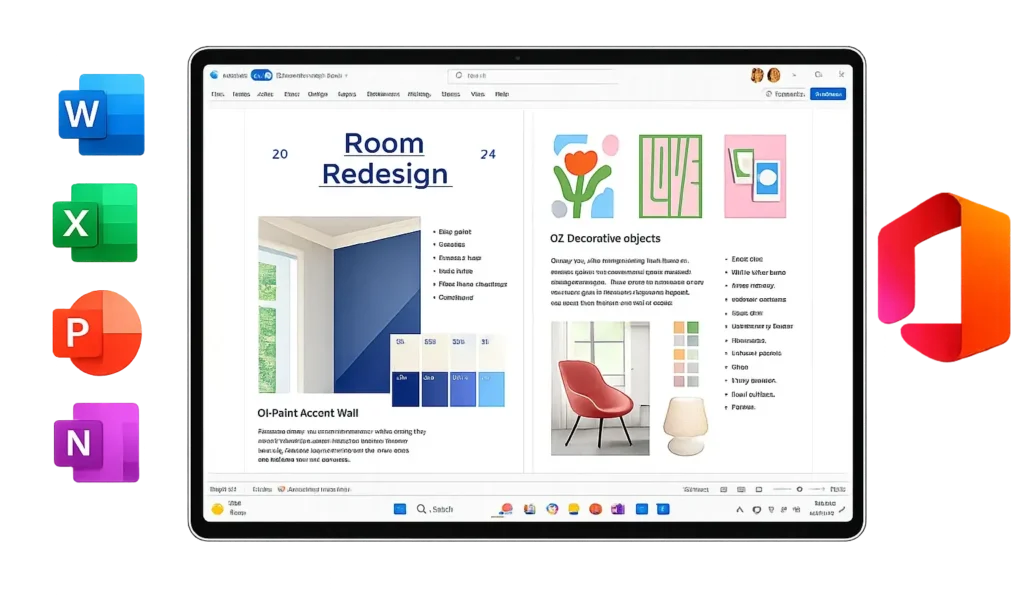Click the blue Share button
The height and width of the screenshot is (595, 1024).
(x=828, y=94)
